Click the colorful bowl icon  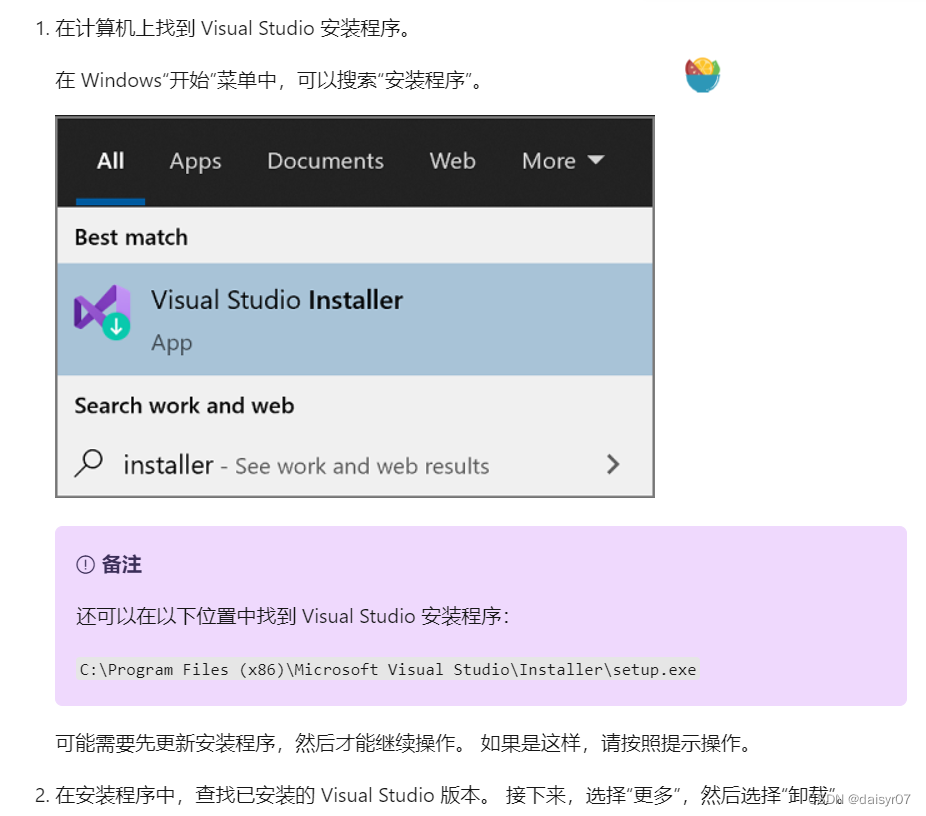pyautogui.click(x=703, y=75)
